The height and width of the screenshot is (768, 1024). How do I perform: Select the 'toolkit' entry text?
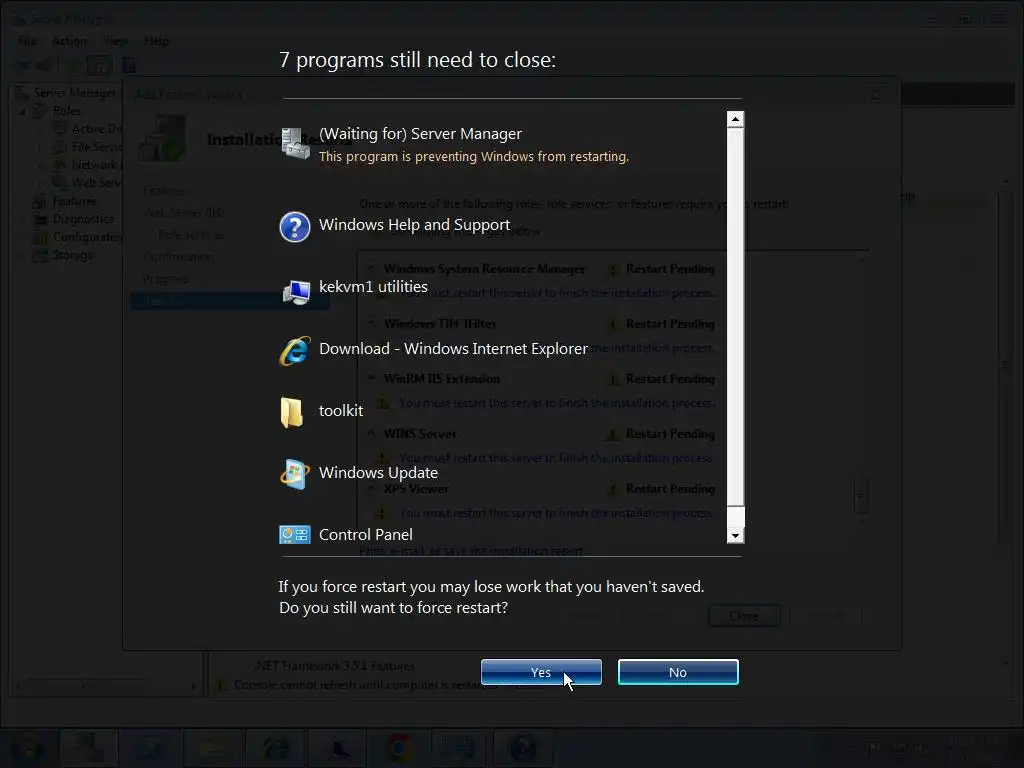(x=340, y=411)
